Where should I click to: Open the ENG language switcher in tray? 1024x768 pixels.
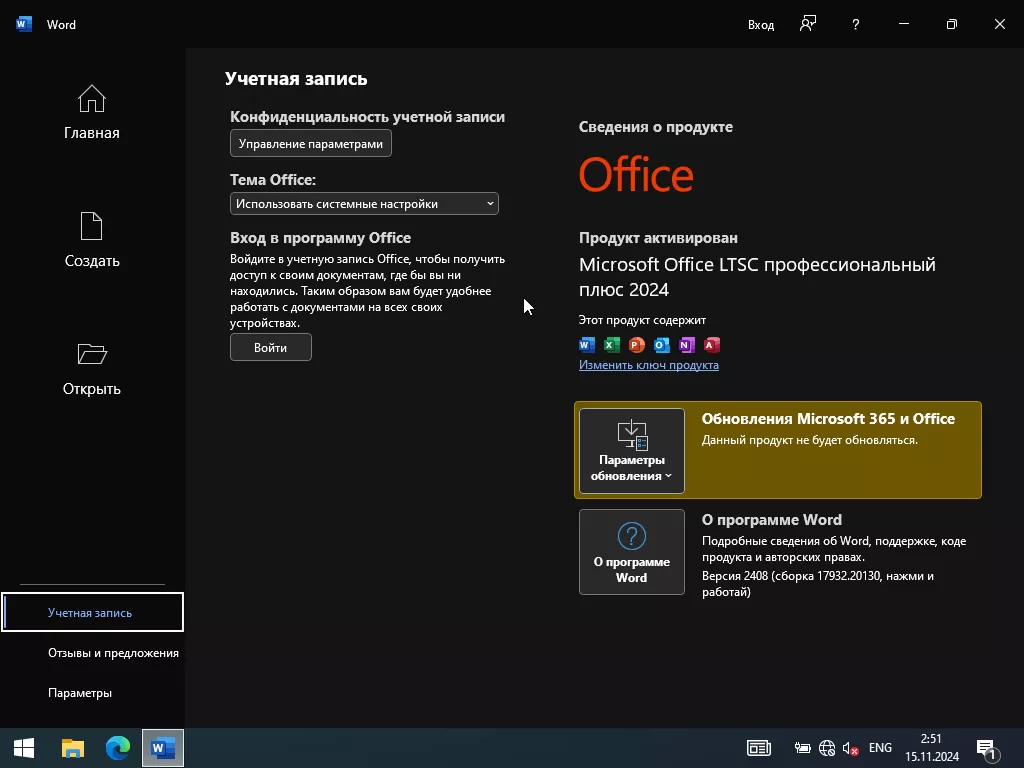[880, 748]
